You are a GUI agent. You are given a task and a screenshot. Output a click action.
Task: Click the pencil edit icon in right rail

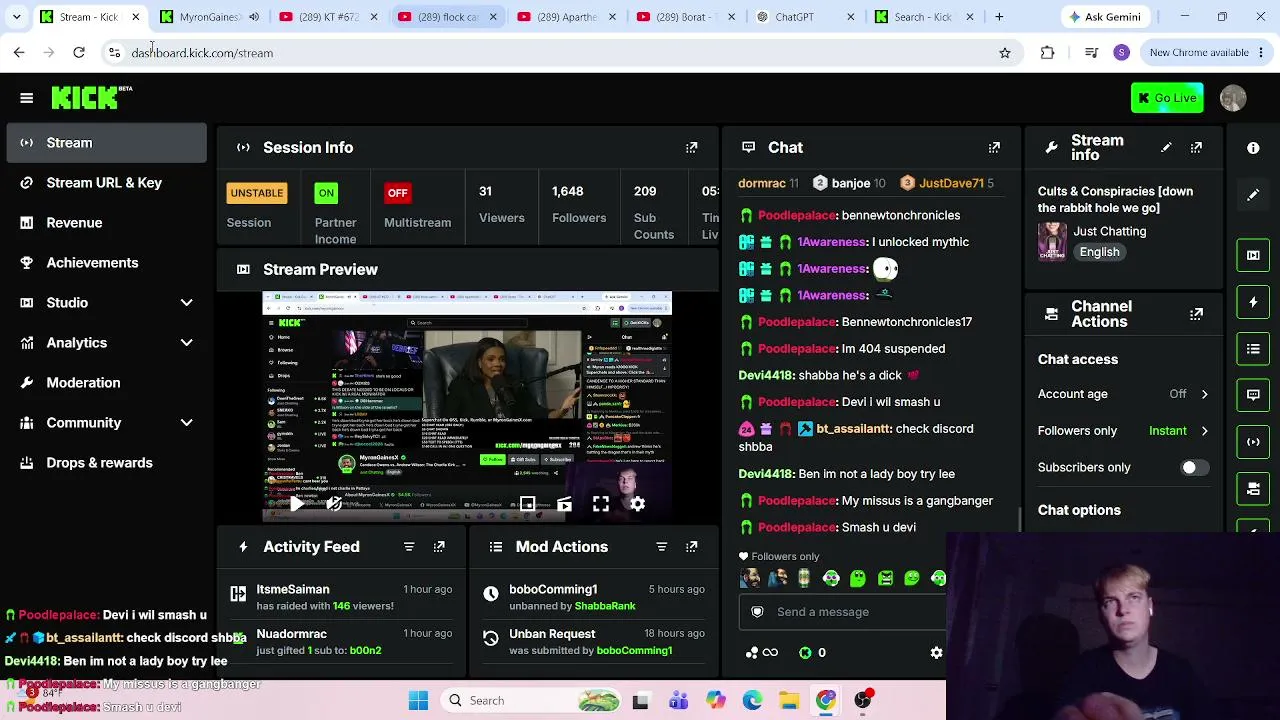tap(1253, 195)
